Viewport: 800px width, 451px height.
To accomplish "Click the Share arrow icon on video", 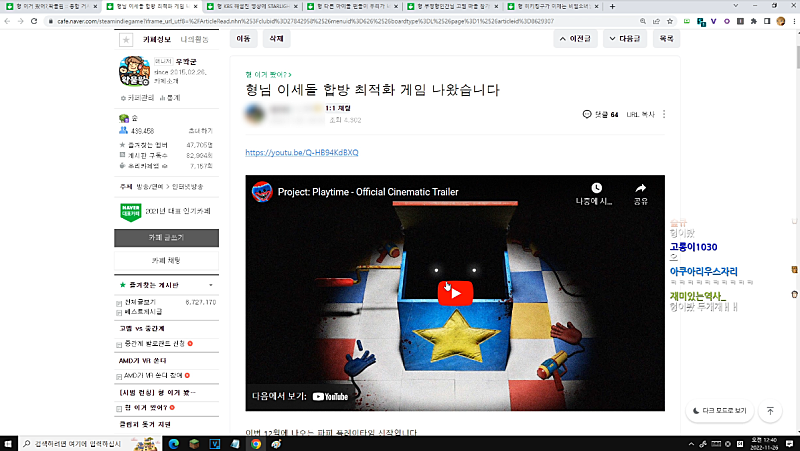I will click(641, 188).
